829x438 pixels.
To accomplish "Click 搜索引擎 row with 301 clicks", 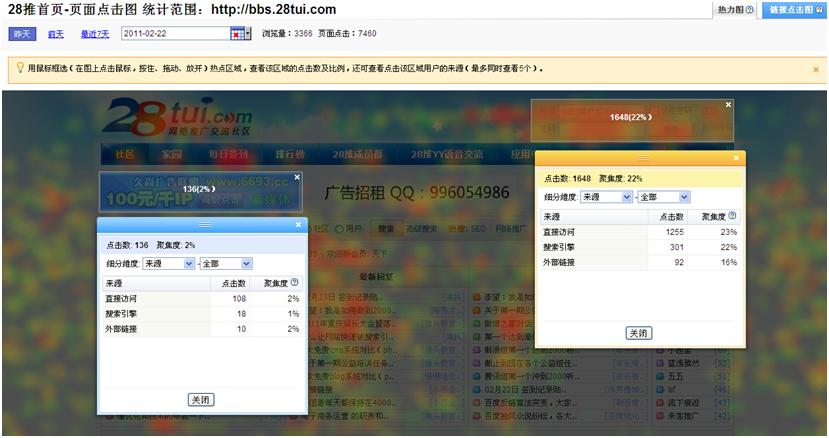I will coord(640,247).
